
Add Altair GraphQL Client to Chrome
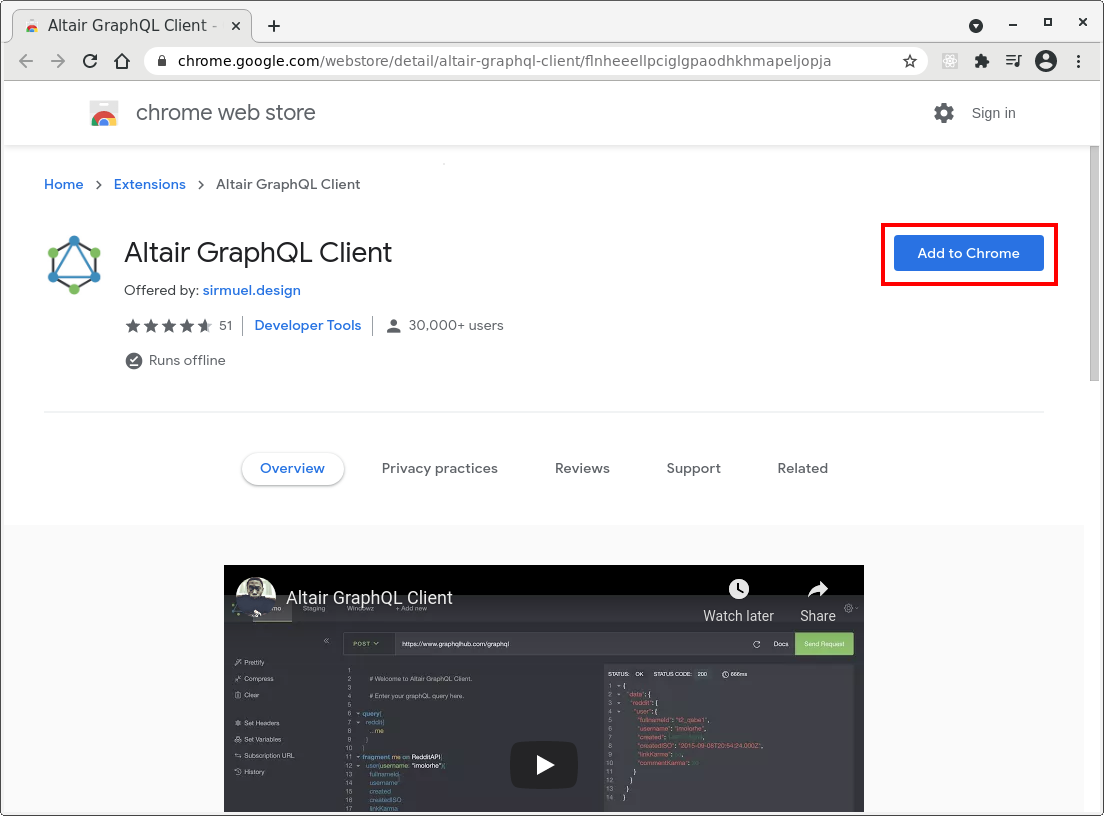pos(968,253)
